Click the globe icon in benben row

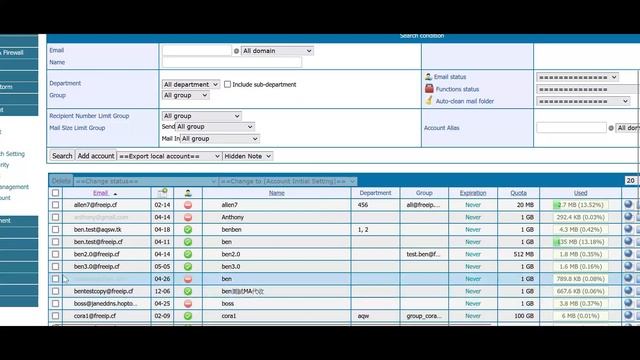coord(628,229)
